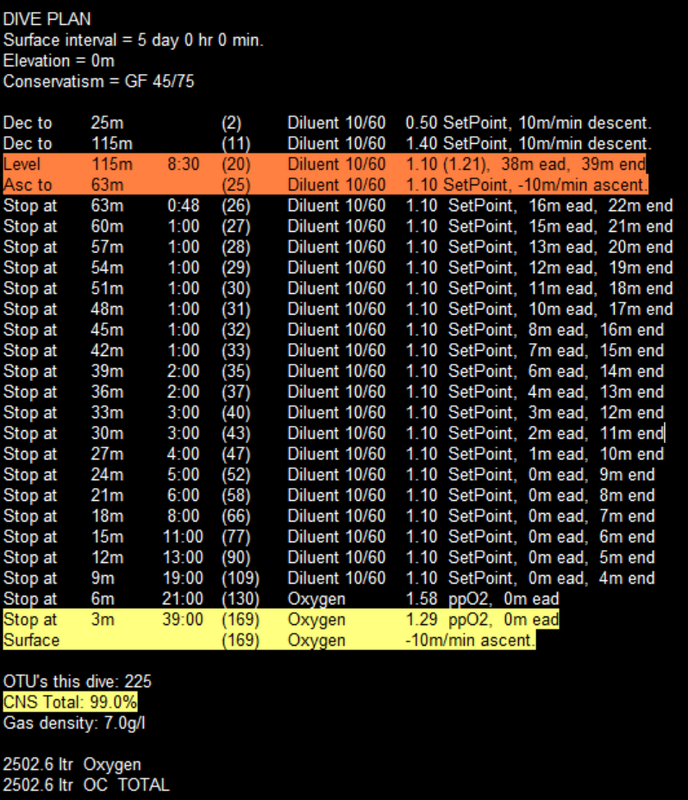Click the yellow Stop at 3m row
The height and width of the screenshot is (800, 688).
tap(280, 620)
